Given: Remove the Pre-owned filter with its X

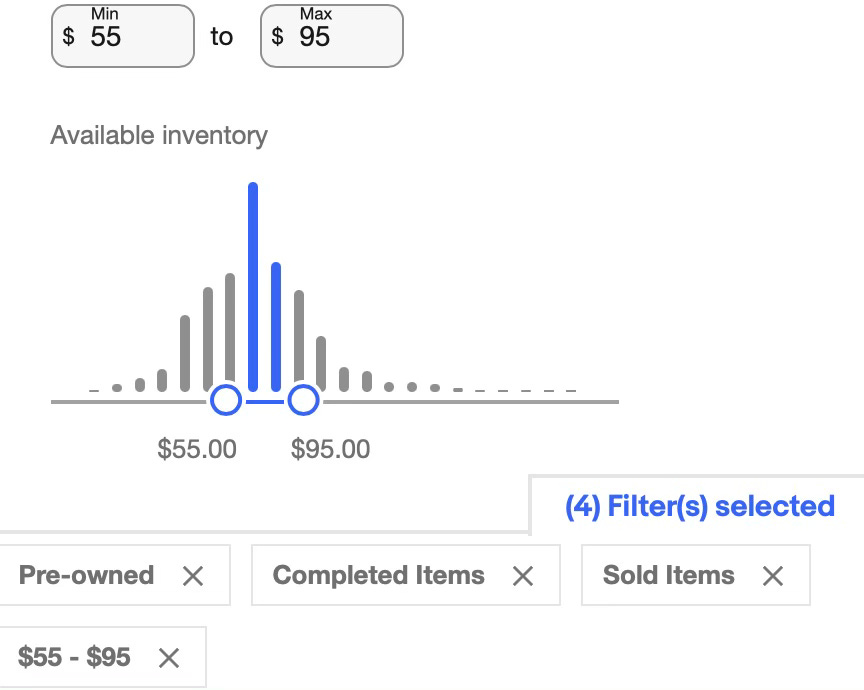Looking at the screenshot, I should (x=193, y=576).
